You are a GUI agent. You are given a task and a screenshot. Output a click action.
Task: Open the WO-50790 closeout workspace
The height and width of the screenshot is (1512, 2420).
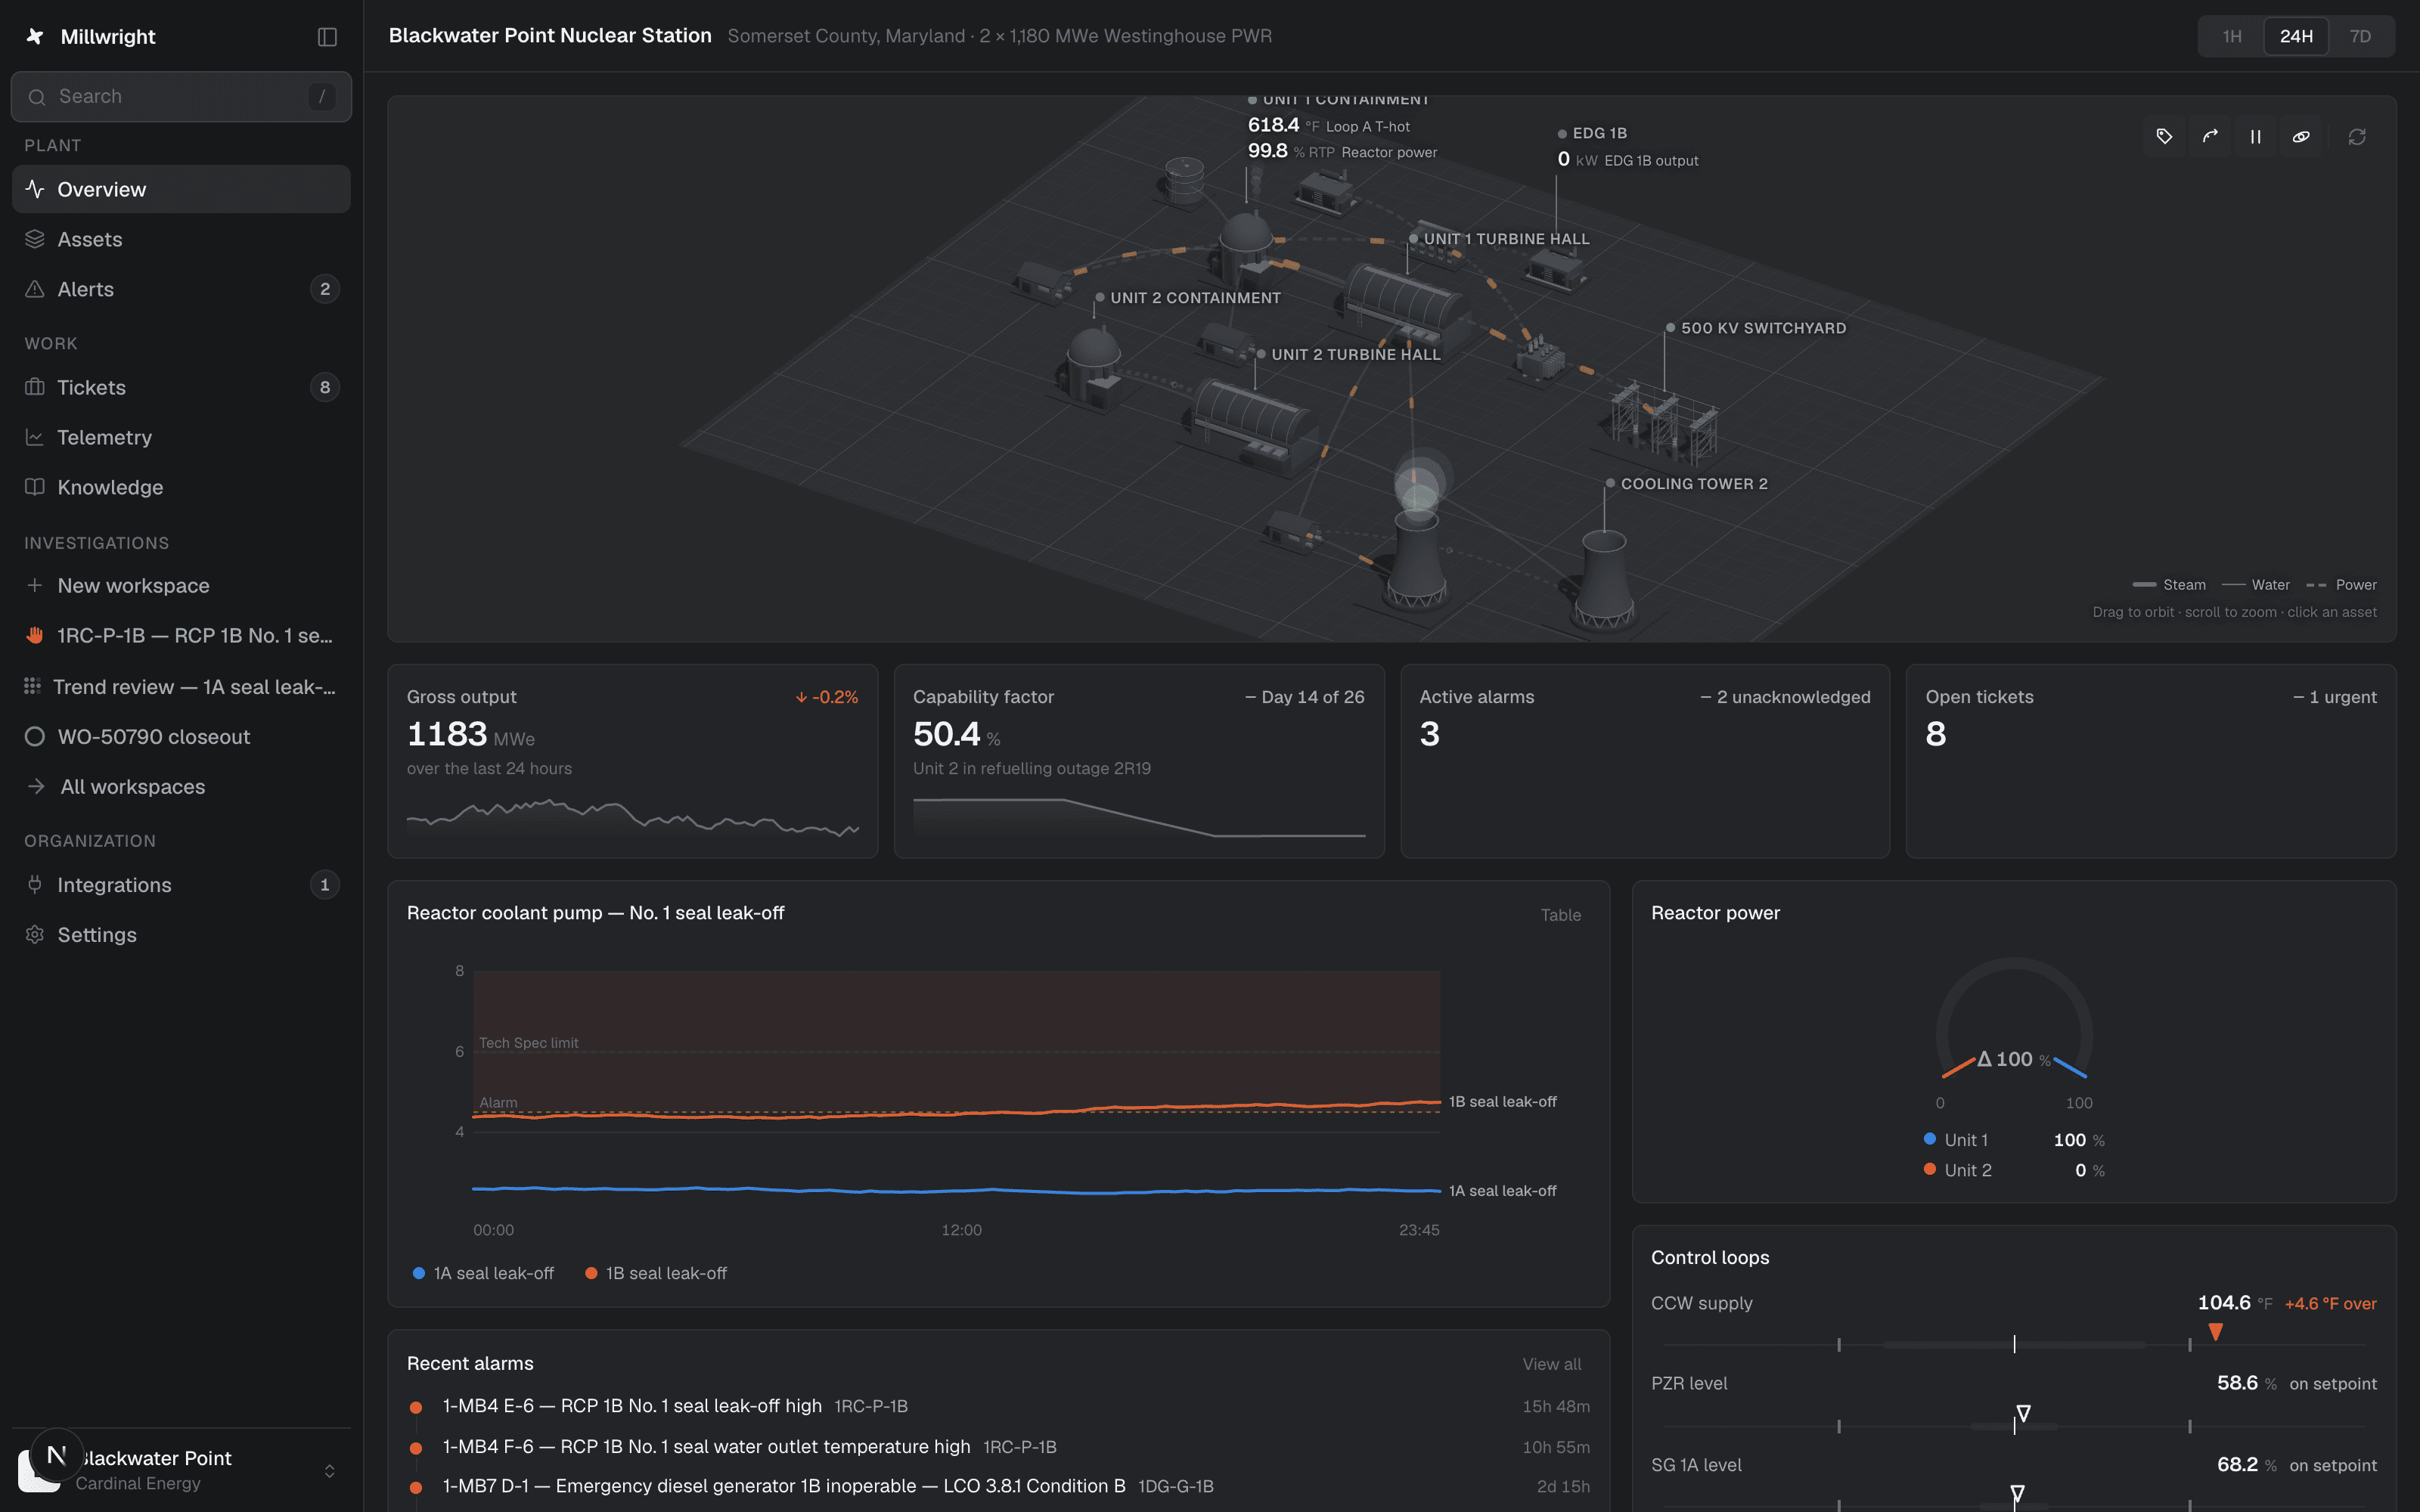click(x=181, y=736)
